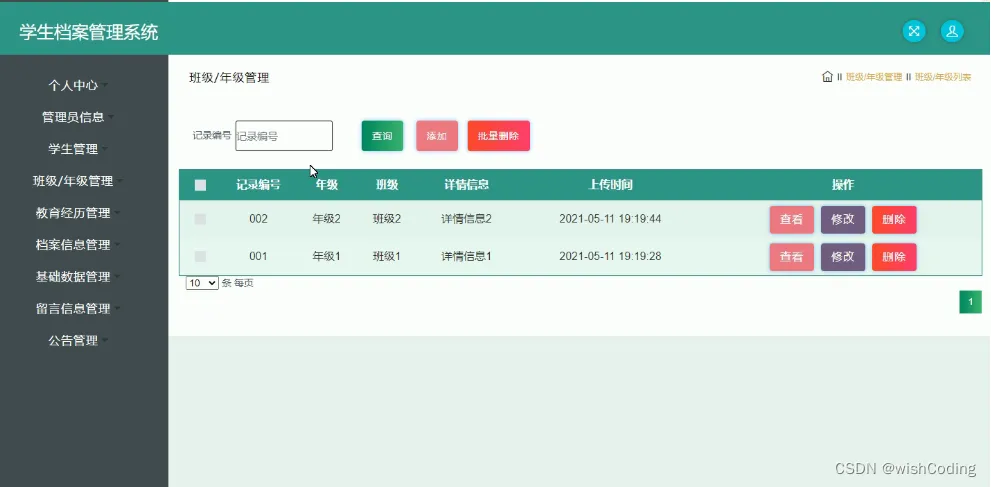Click the 记录编号 search input field
Viewport: 991px width, 487px height.
coord(284,136)
